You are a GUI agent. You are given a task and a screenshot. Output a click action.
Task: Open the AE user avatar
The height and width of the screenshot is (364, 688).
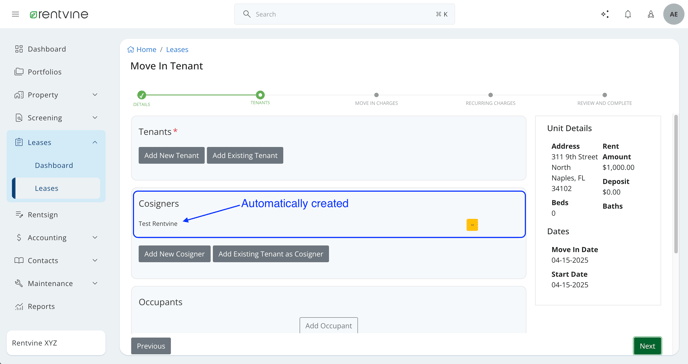point(674,14)
